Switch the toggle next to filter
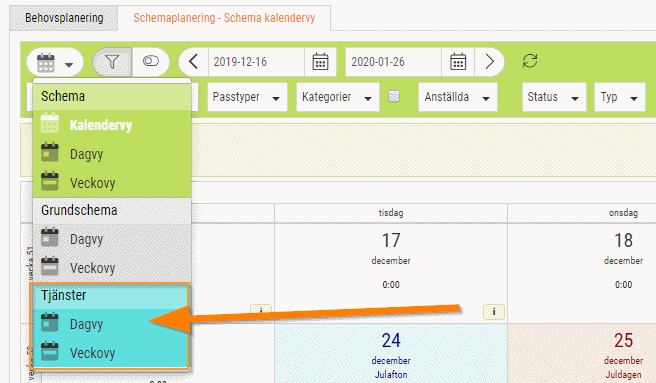The height and width of the screenshot is (383, 656). pos(151,62)
